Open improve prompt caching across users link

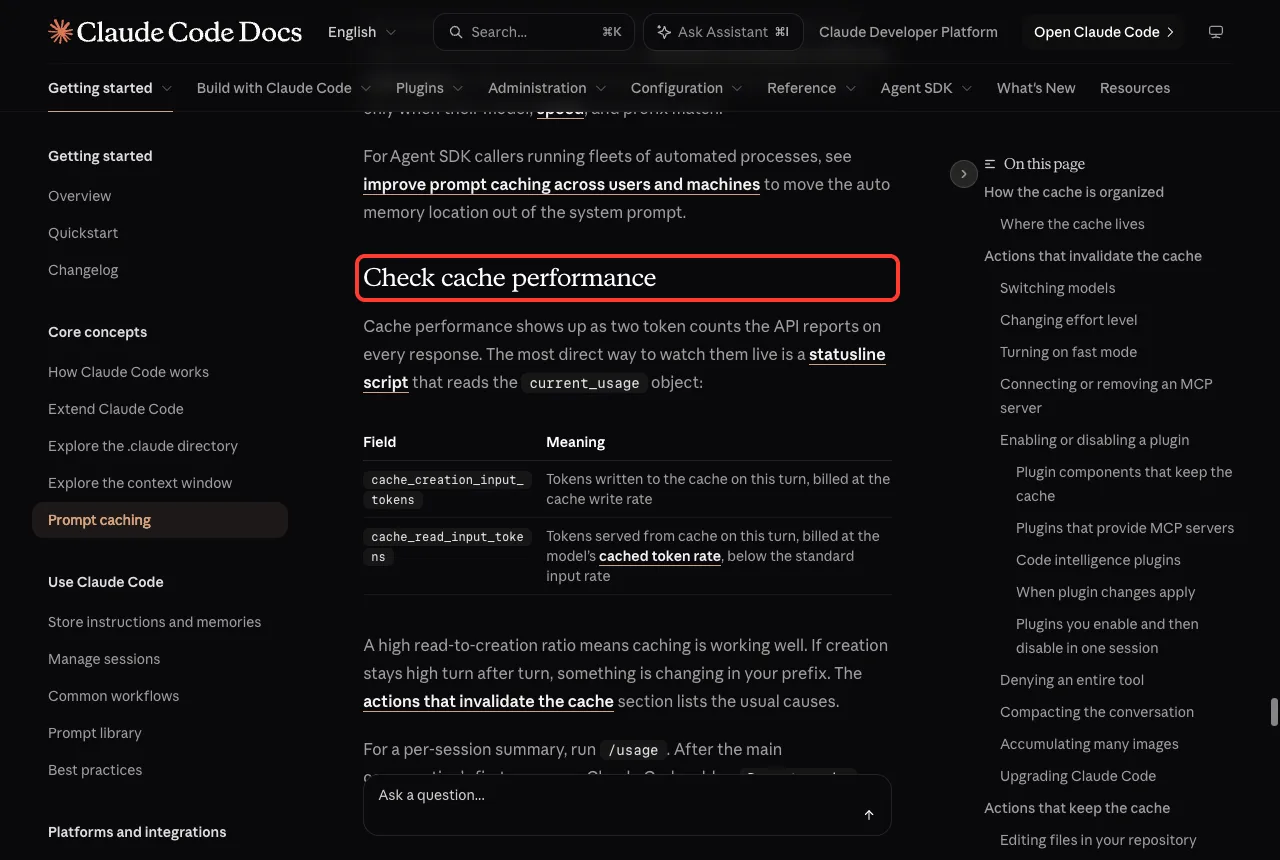[x=561, y=184]
